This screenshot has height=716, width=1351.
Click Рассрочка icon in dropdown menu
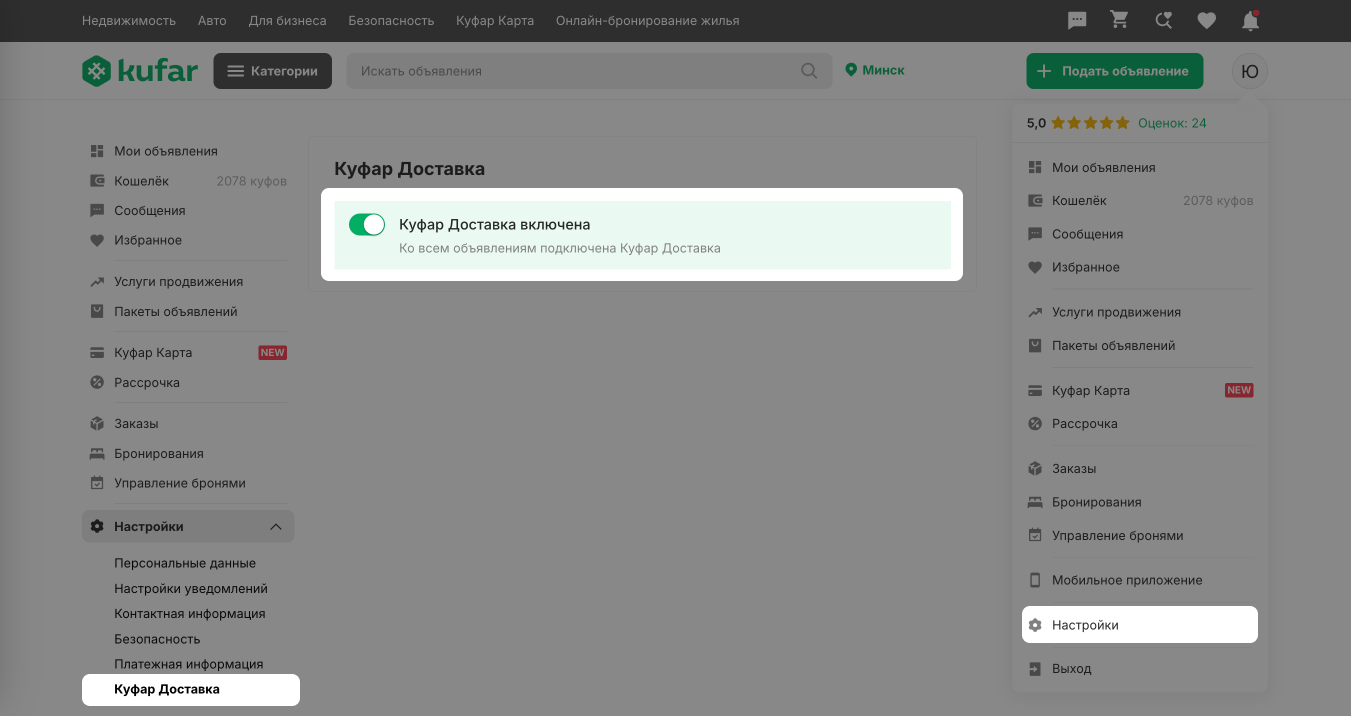pyautogui.click(x=1035, y=424)
